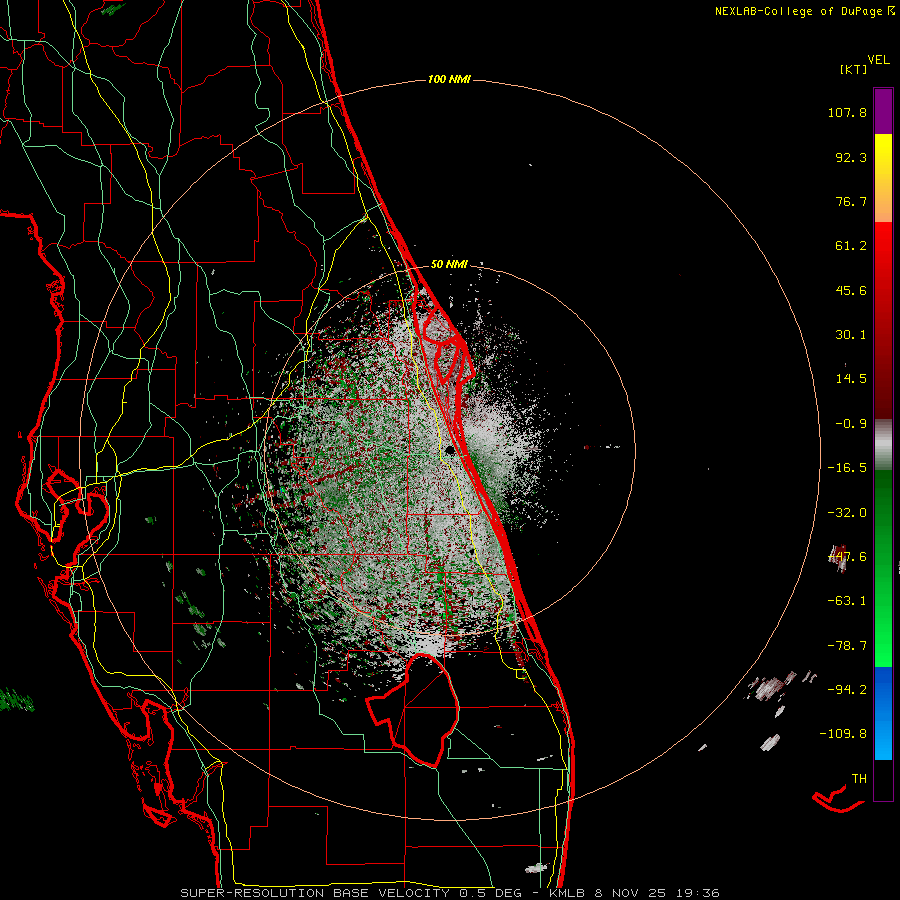900x900 pixels.
Task: Click the -78.7 legend value
Action: click(x=847, y=646)
